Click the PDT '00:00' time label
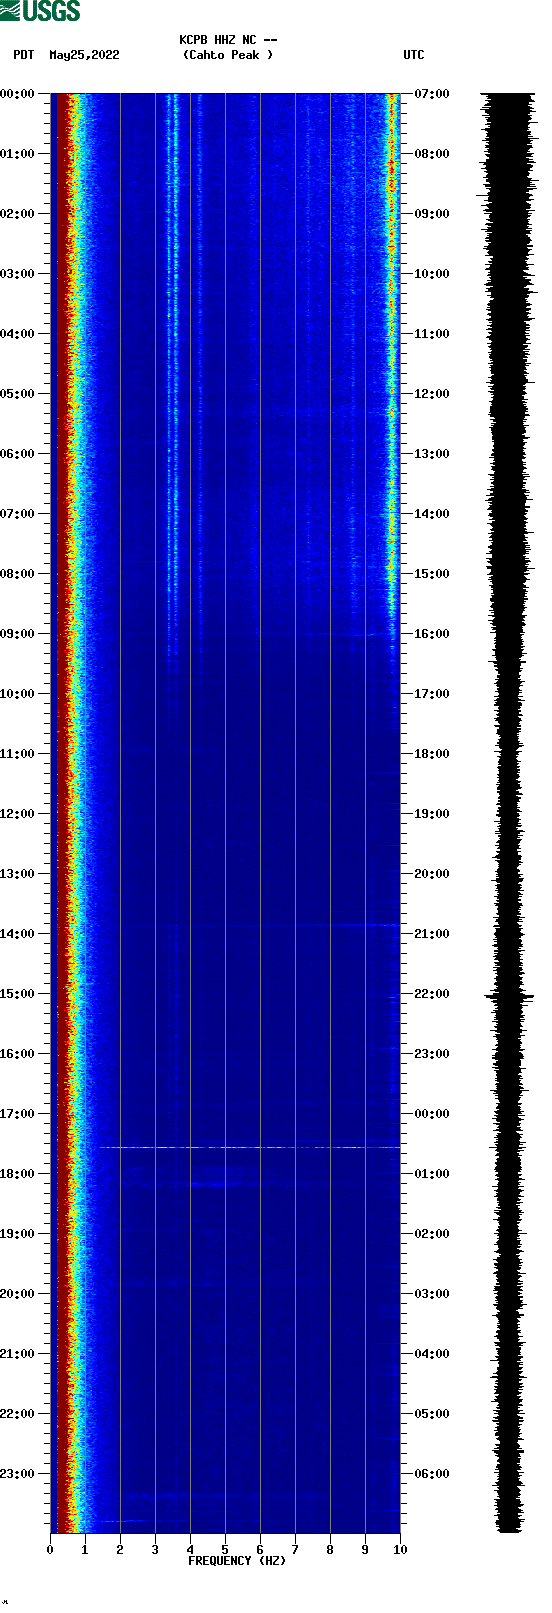 [x=18, y=94]
